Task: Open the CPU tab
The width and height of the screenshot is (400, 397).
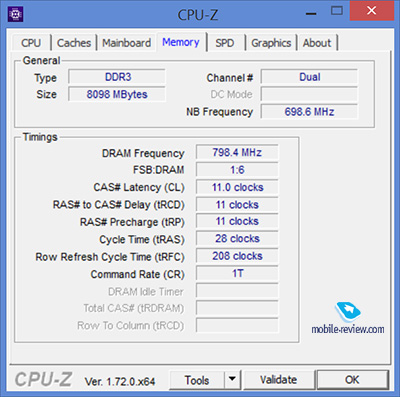Action: (x=31, y=43)
